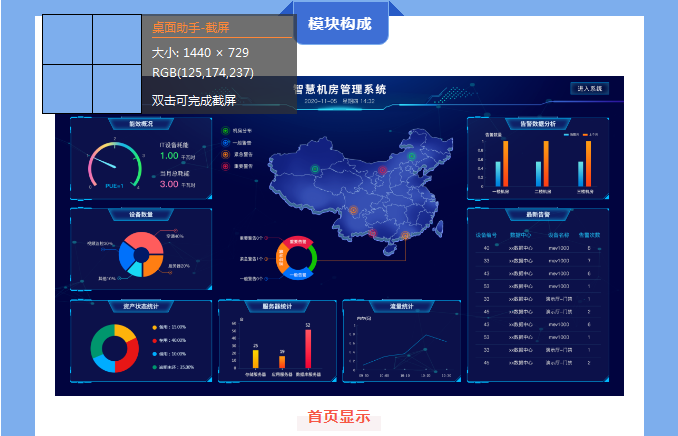The height and width of the screenshot is (436, 678).
Task: Click the green 机房分布 legend icon
Action: [x=225, y=131]
